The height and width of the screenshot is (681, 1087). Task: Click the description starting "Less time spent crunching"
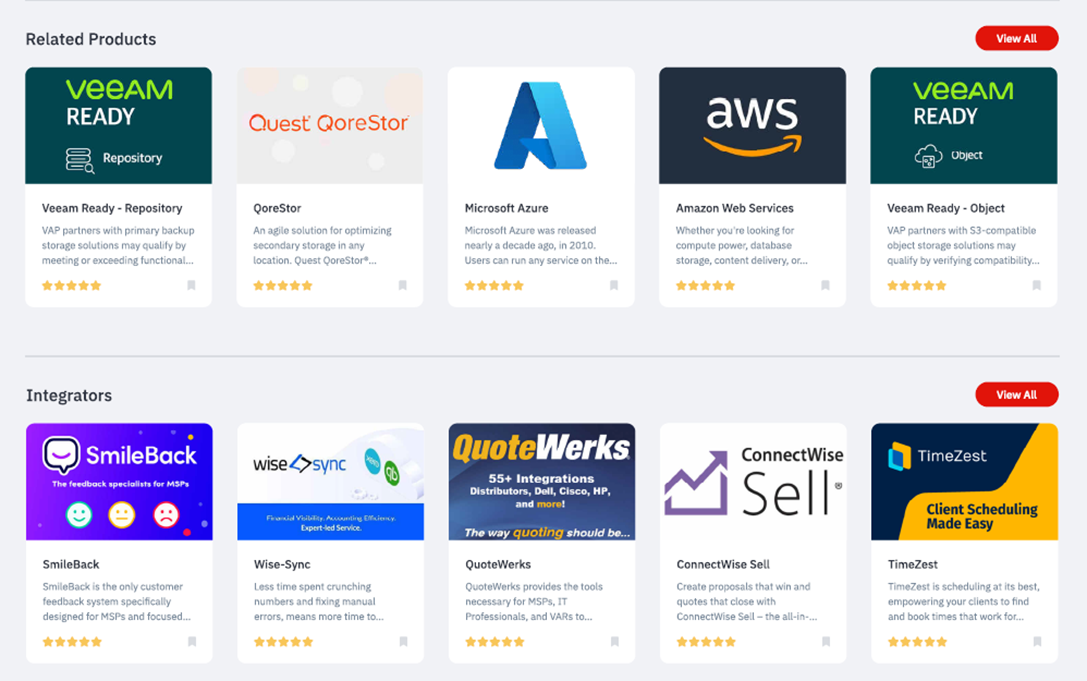click(319, 602)
